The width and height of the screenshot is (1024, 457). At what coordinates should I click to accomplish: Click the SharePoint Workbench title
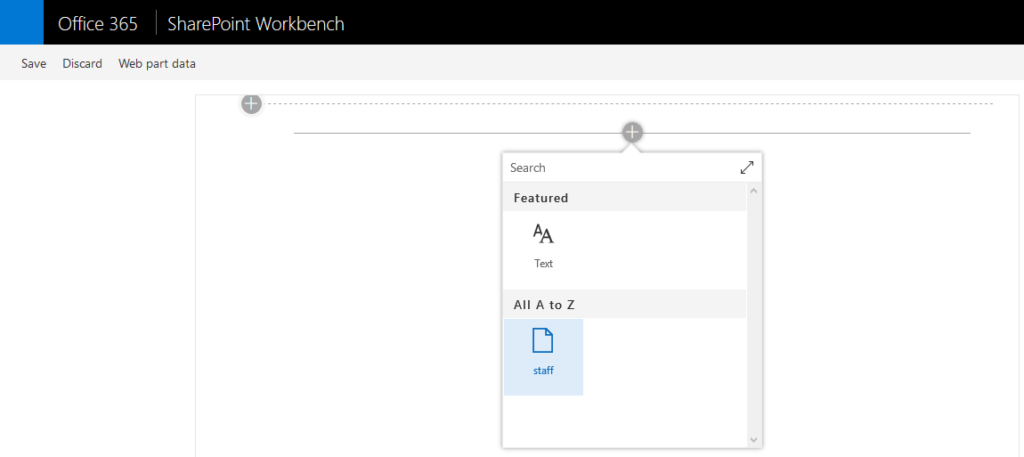point(256,24)
